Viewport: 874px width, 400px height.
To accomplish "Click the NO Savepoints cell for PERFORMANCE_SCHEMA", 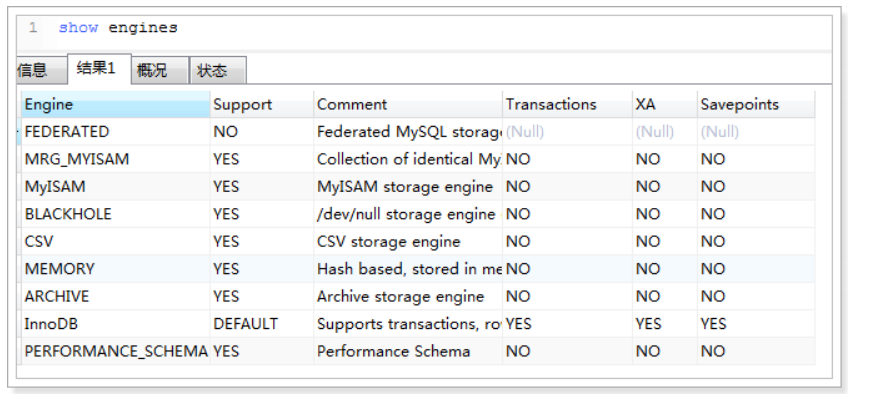I will (x=756, y=351).
